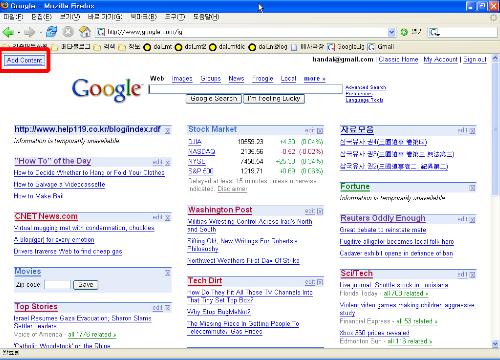Go back with the green Back arrow

pos(8,32)
